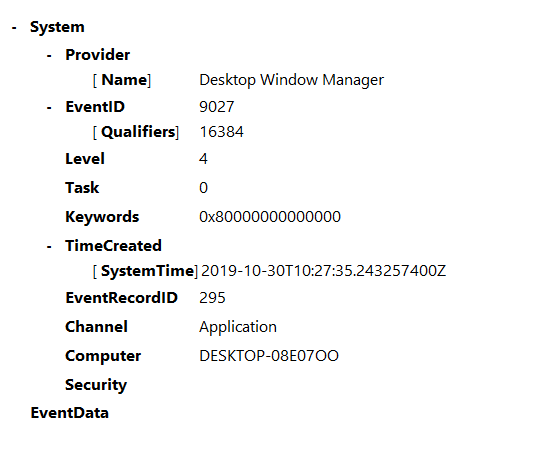Image resolution: width=551 pixels, height=460 pixels.
Task: Select the computer name DESKTOP-08E07OO
Action: pyautogui.click(x=269, y=356)
